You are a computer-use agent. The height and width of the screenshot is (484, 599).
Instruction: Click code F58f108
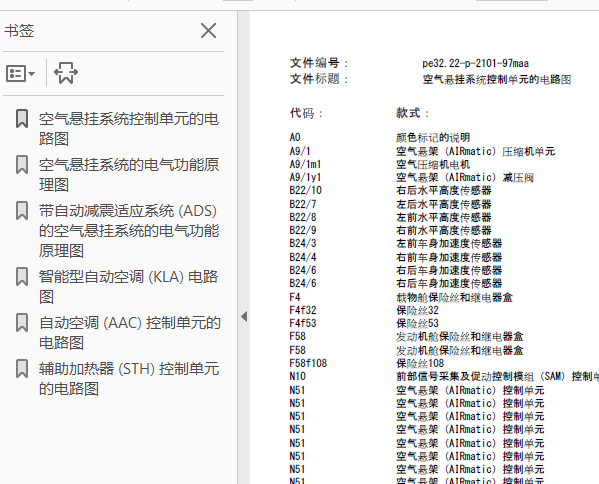pos(308,363)
